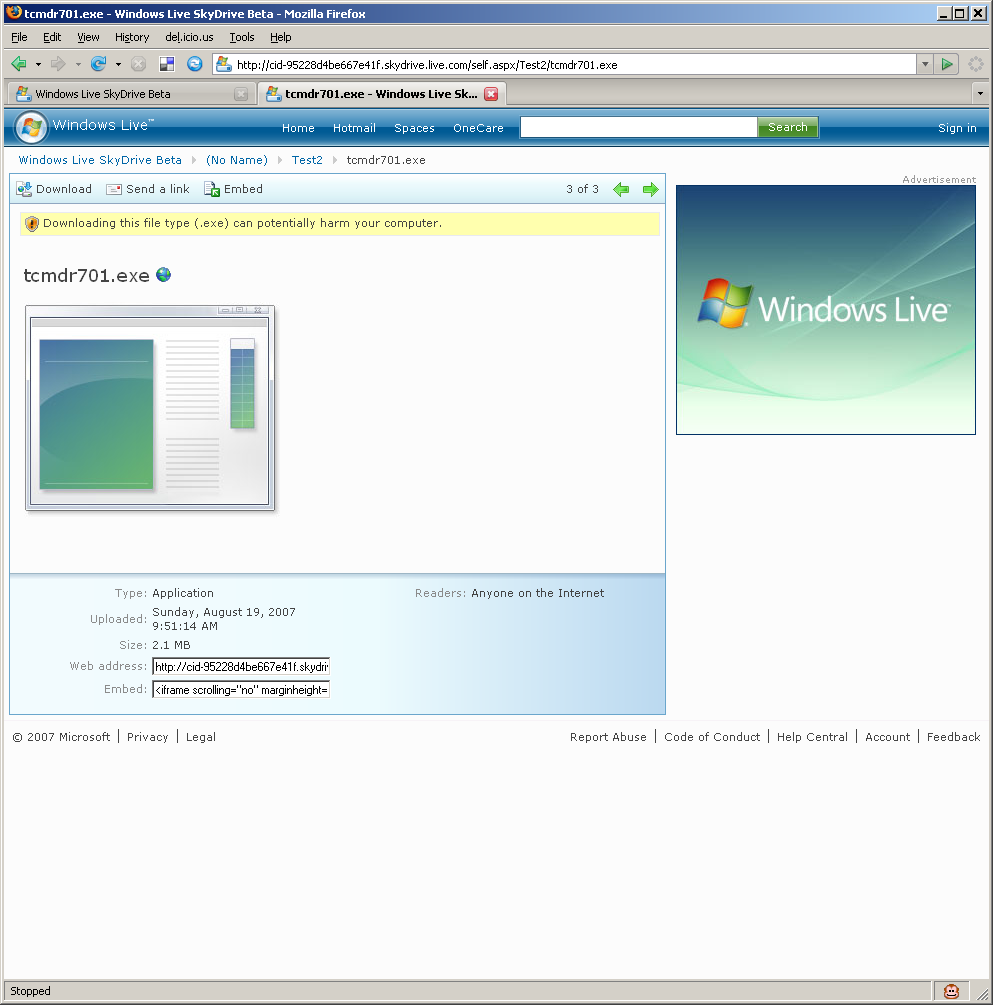
Task: Select the Web address text field
Action: [x=241, y=667]
